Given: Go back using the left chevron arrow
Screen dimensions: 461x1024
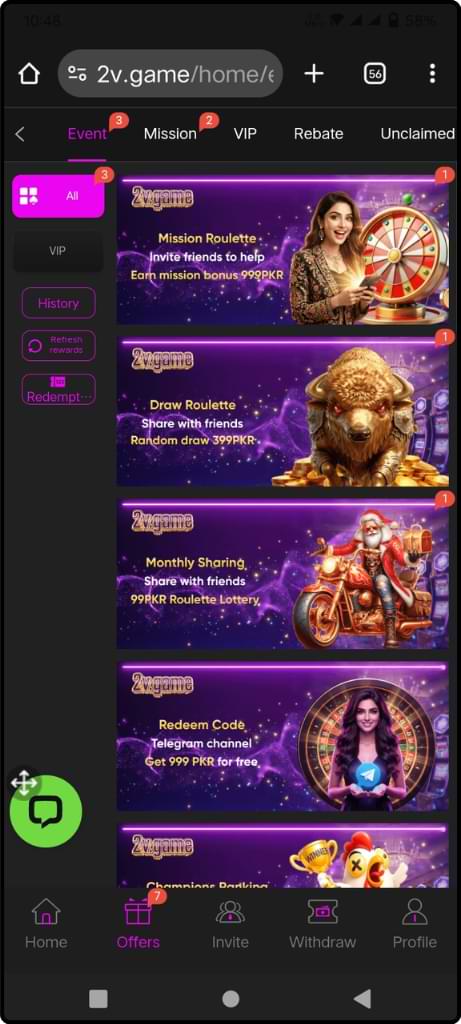Looking at the screenshot, I should [20, 134].
